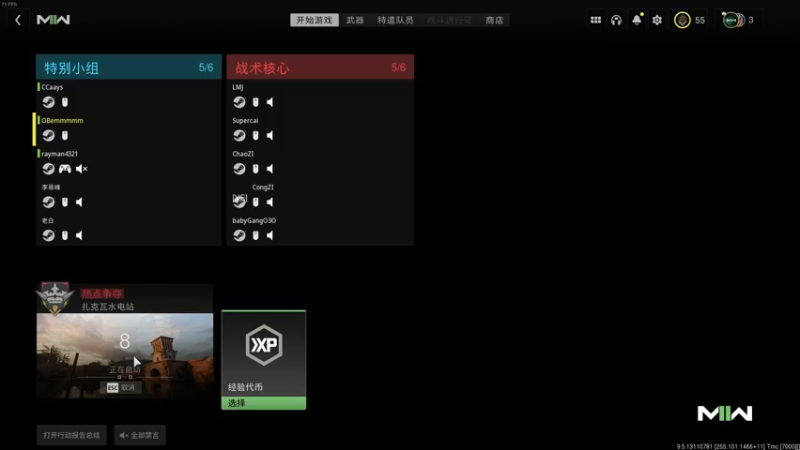Click Steam icon for LMJ

tap(239, 102)
